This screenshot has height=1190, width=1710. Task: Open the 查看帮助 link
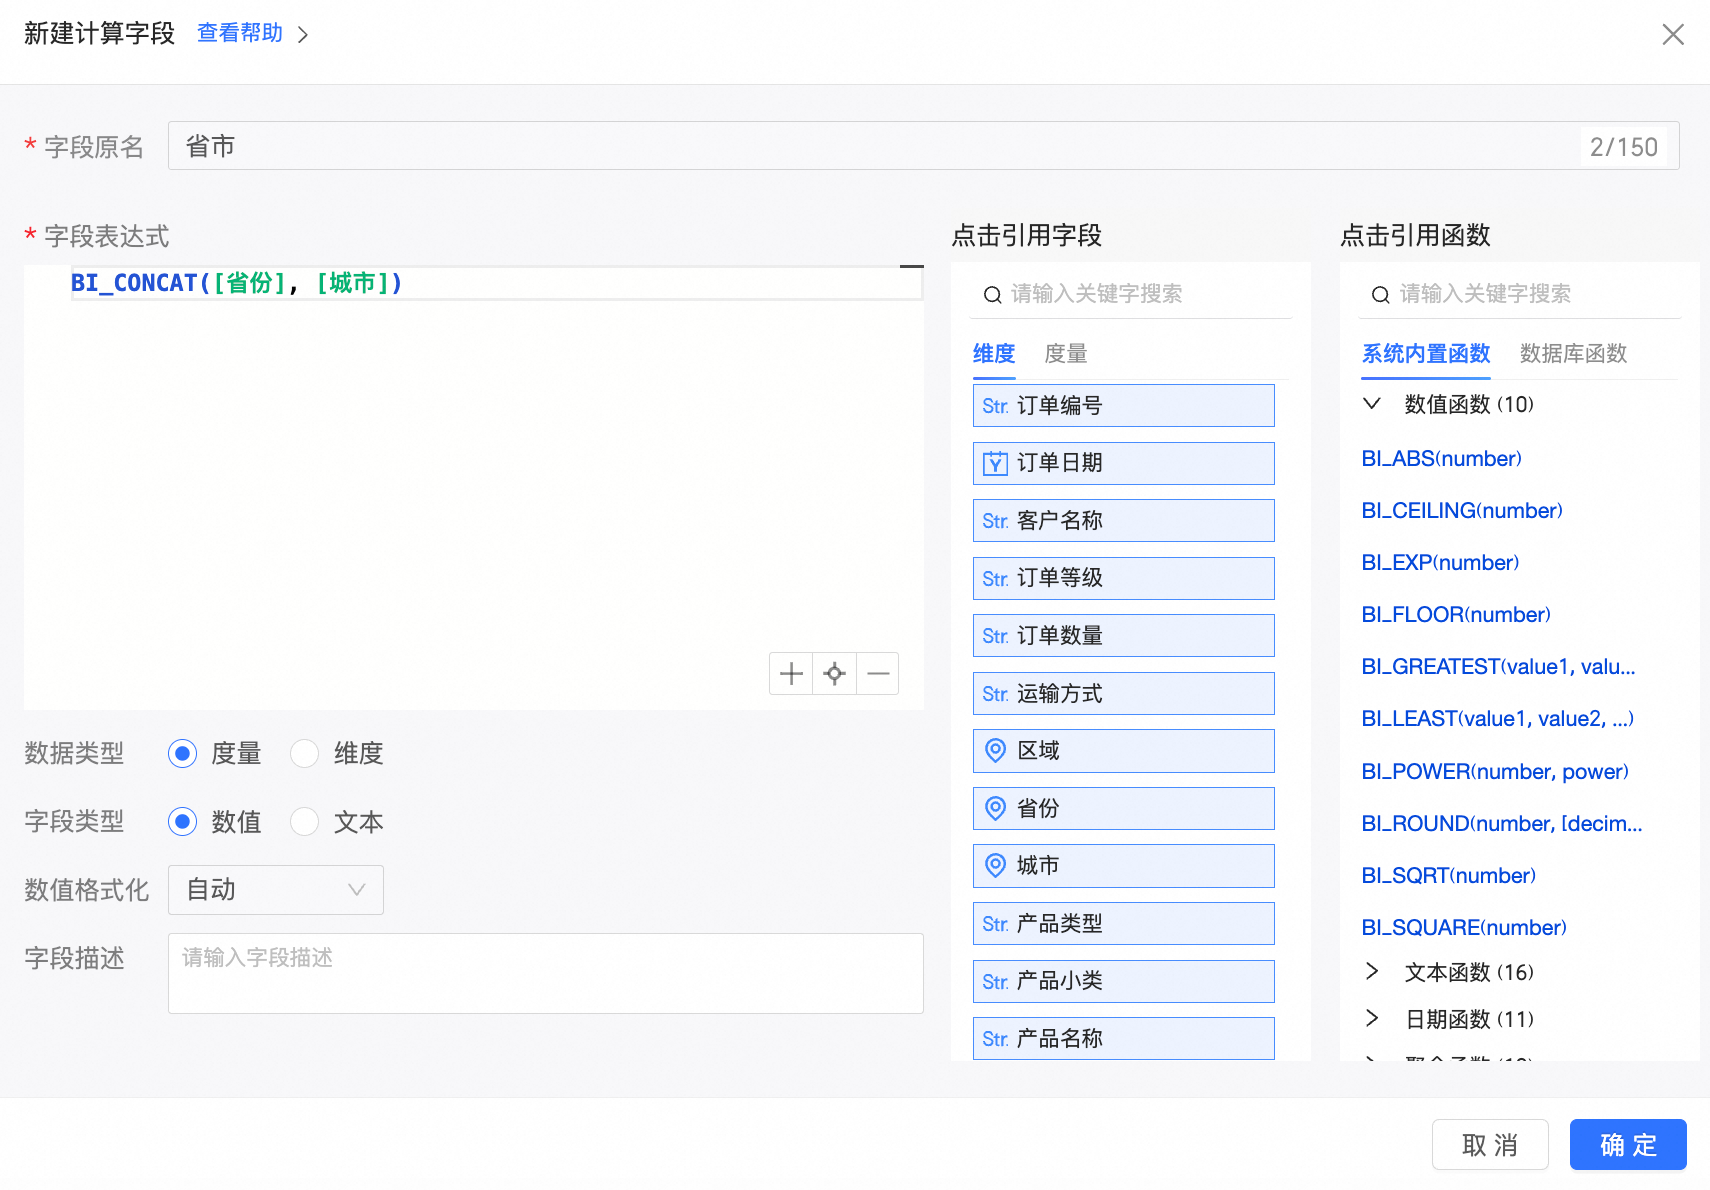point(240,34)
